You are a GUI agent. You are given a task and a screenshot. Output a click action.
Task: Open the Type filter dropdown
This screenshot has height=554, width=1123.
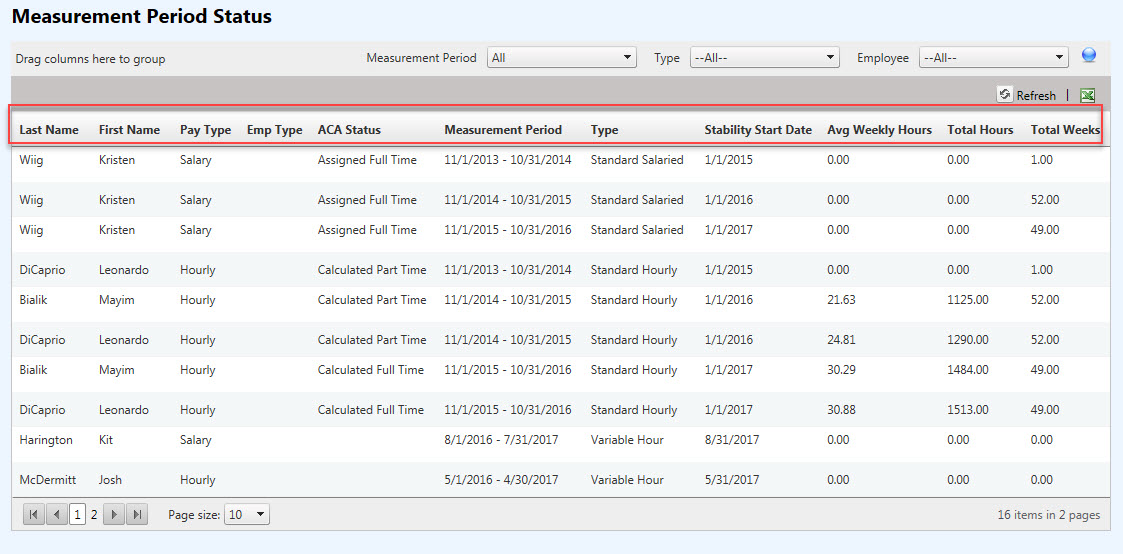764,58
